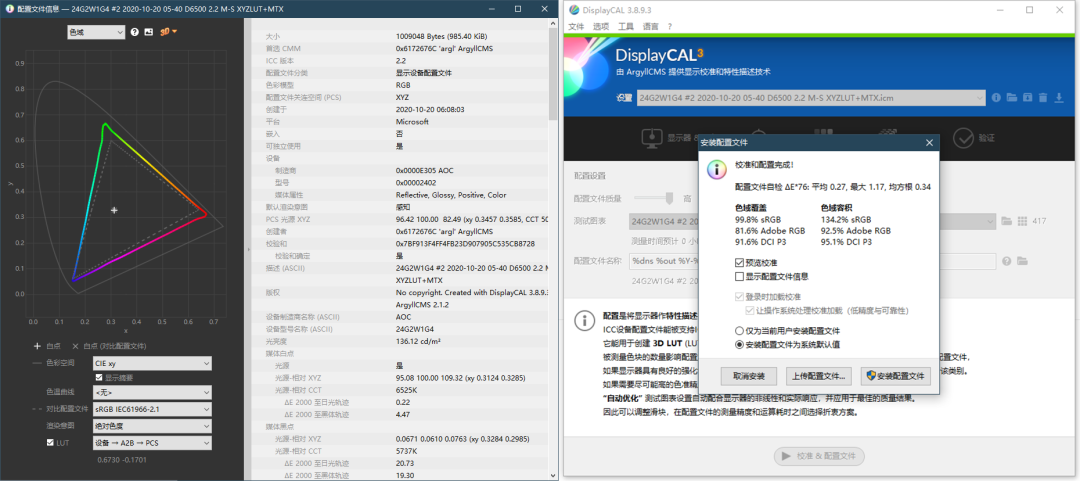Click the 登录时加载校准 checkbox

pyautogui.click(x=740, y=296)
